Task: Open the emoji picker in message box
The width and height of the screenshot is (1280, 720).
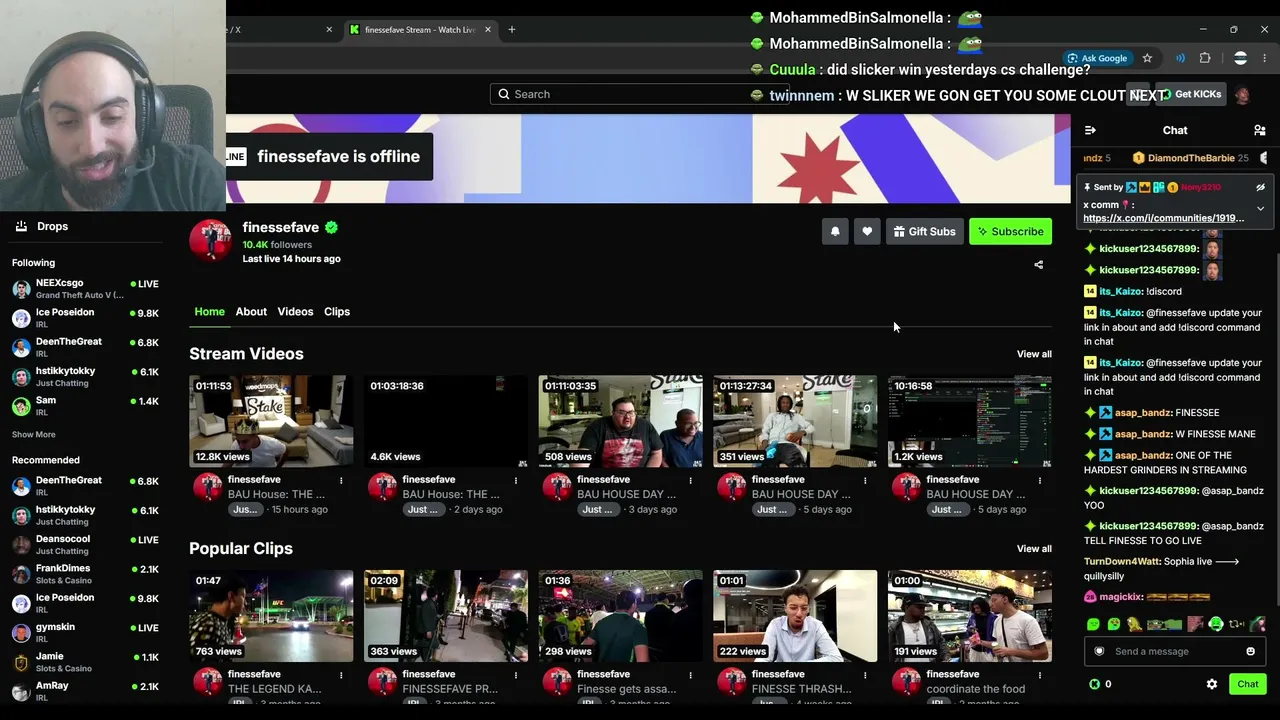Action: coord(1250,651)
